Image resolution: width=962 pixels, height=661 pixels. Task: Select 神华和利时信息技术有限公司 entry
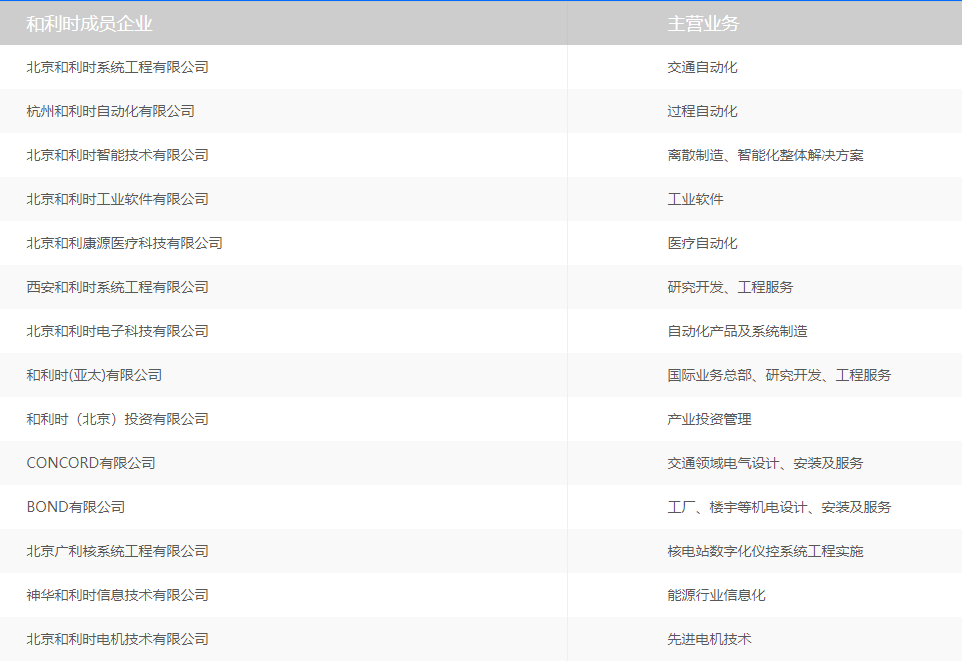click(117, 595)
